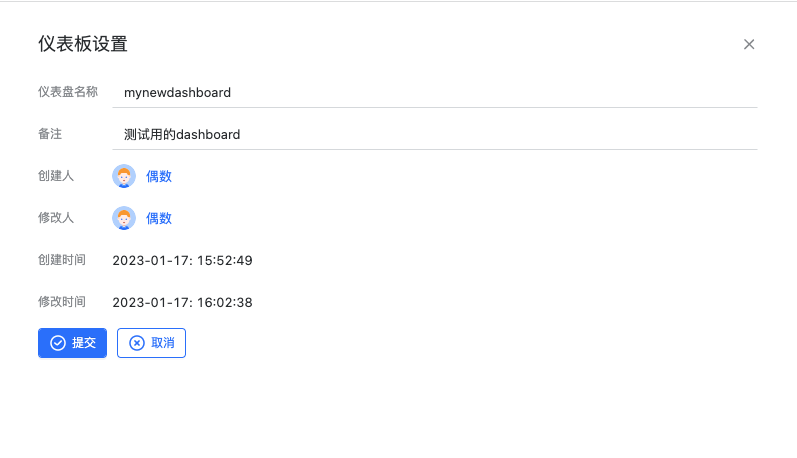Open the creator 偶数 name link
Viewport: 797px width, 458px height.
pos(159,176)
